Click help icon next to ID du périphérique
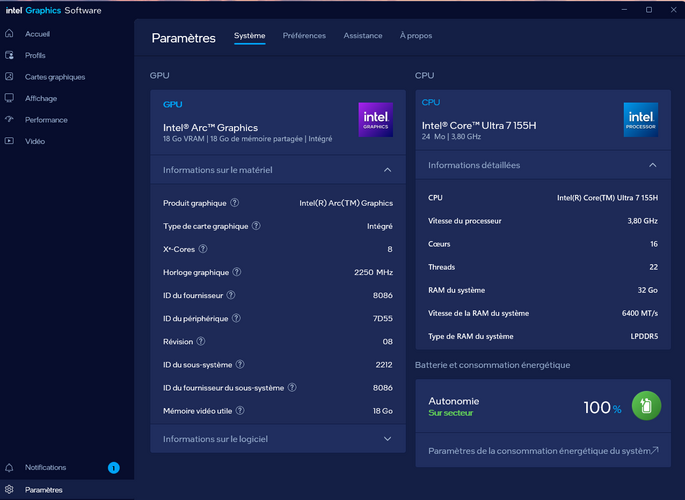The width and height of the screenshot is (685, 500). [x=236, y=318]
